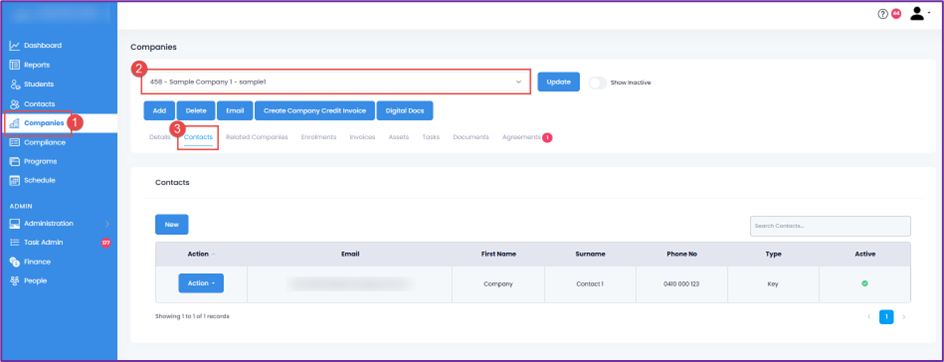The width and height of the screenshot is (944, 362).
Task: Click 'Showing 1 to 1 of 1 records' text
Action: 192,316
